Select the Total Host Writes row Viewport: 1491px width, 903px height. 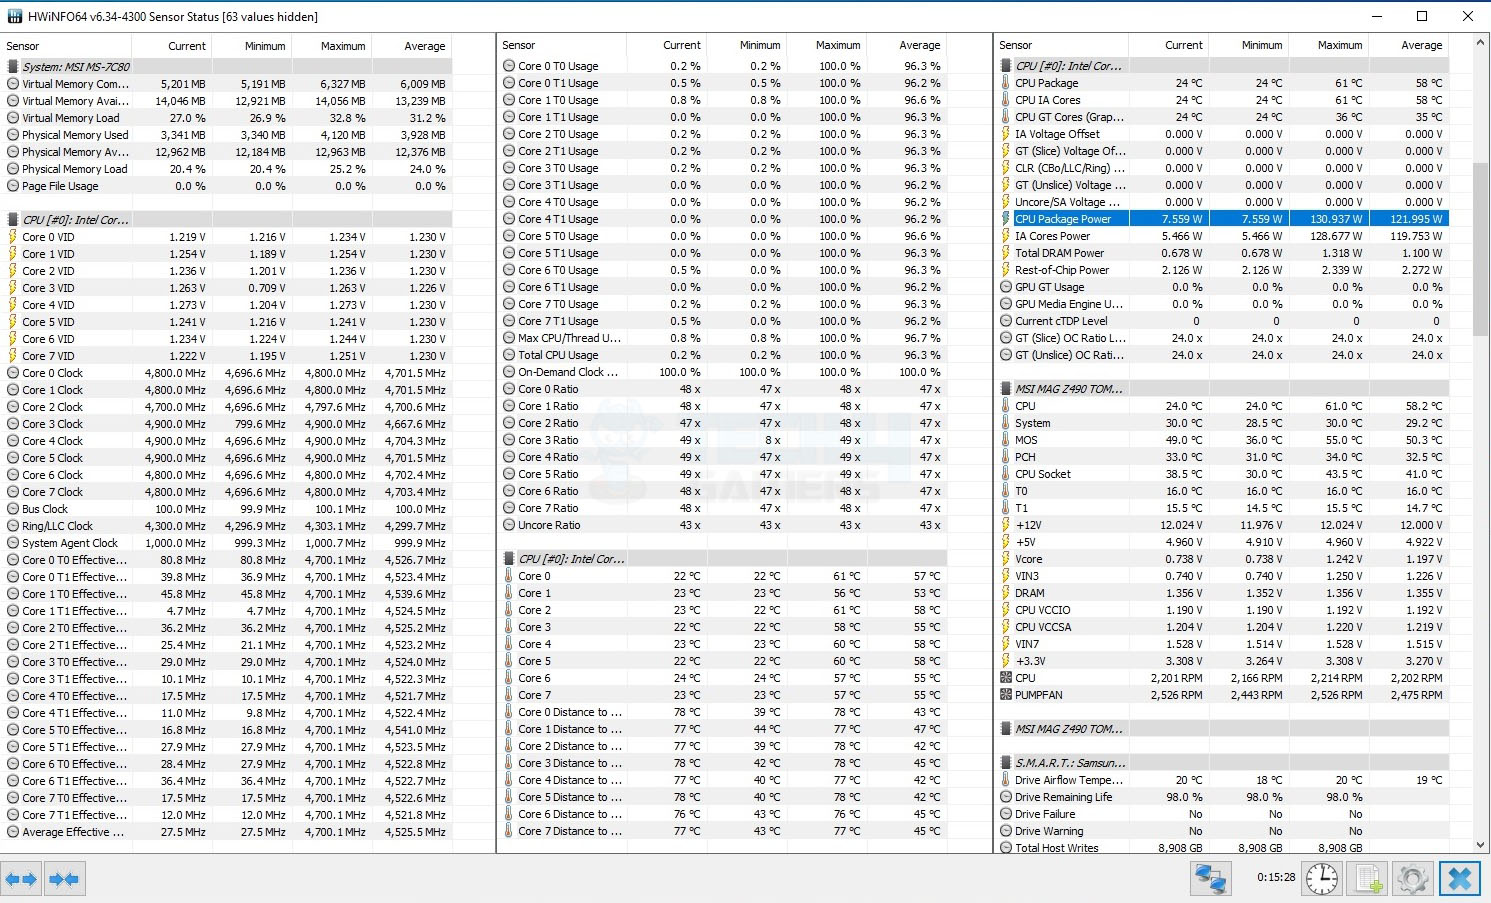1222,848
